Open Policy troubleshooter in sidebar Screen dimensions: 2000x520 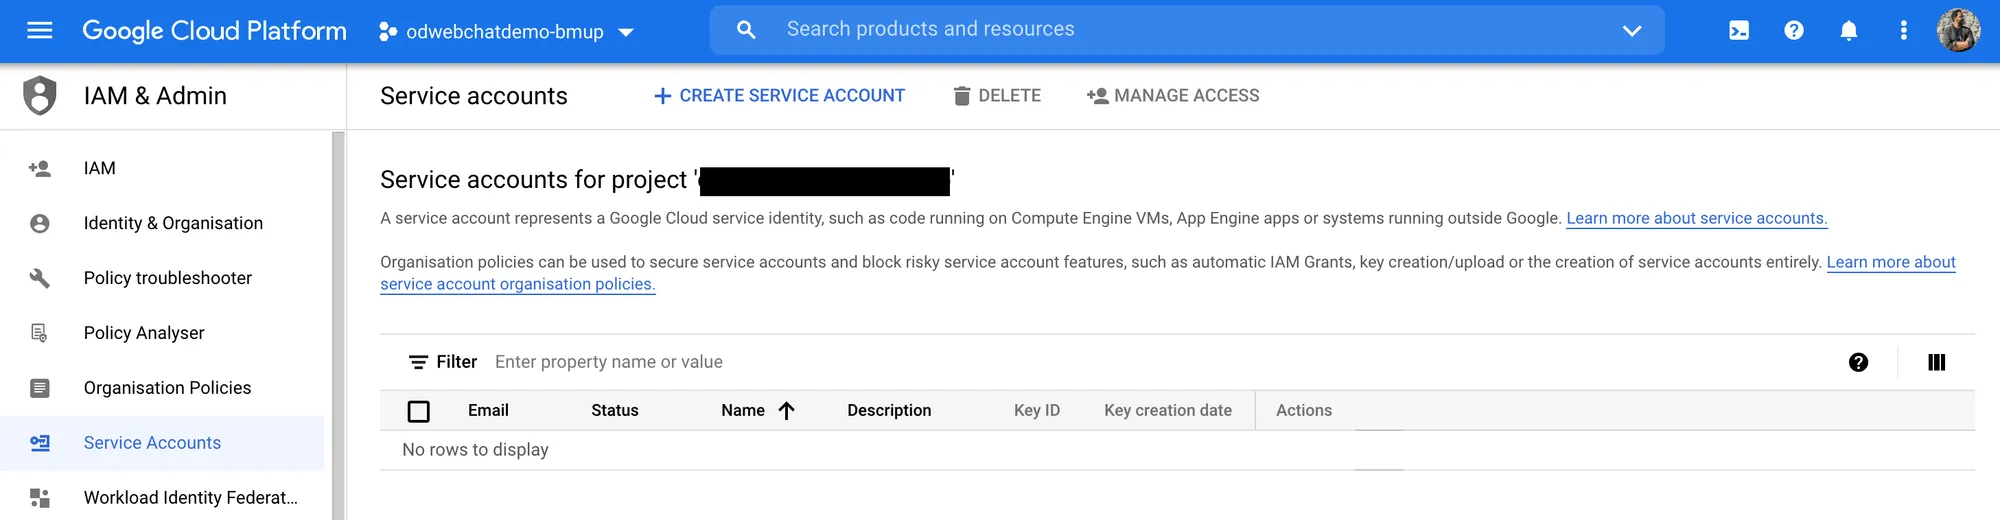tap(162, 278)
